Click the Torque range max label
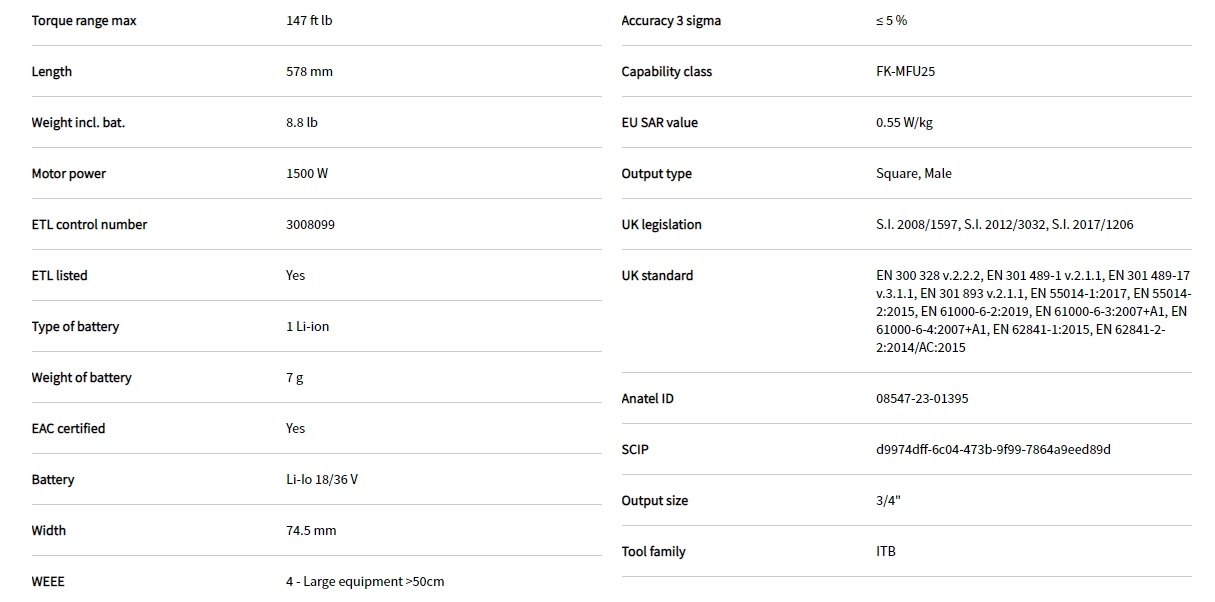Viewport: 1215px width, 602px height. tap(84, 21)
